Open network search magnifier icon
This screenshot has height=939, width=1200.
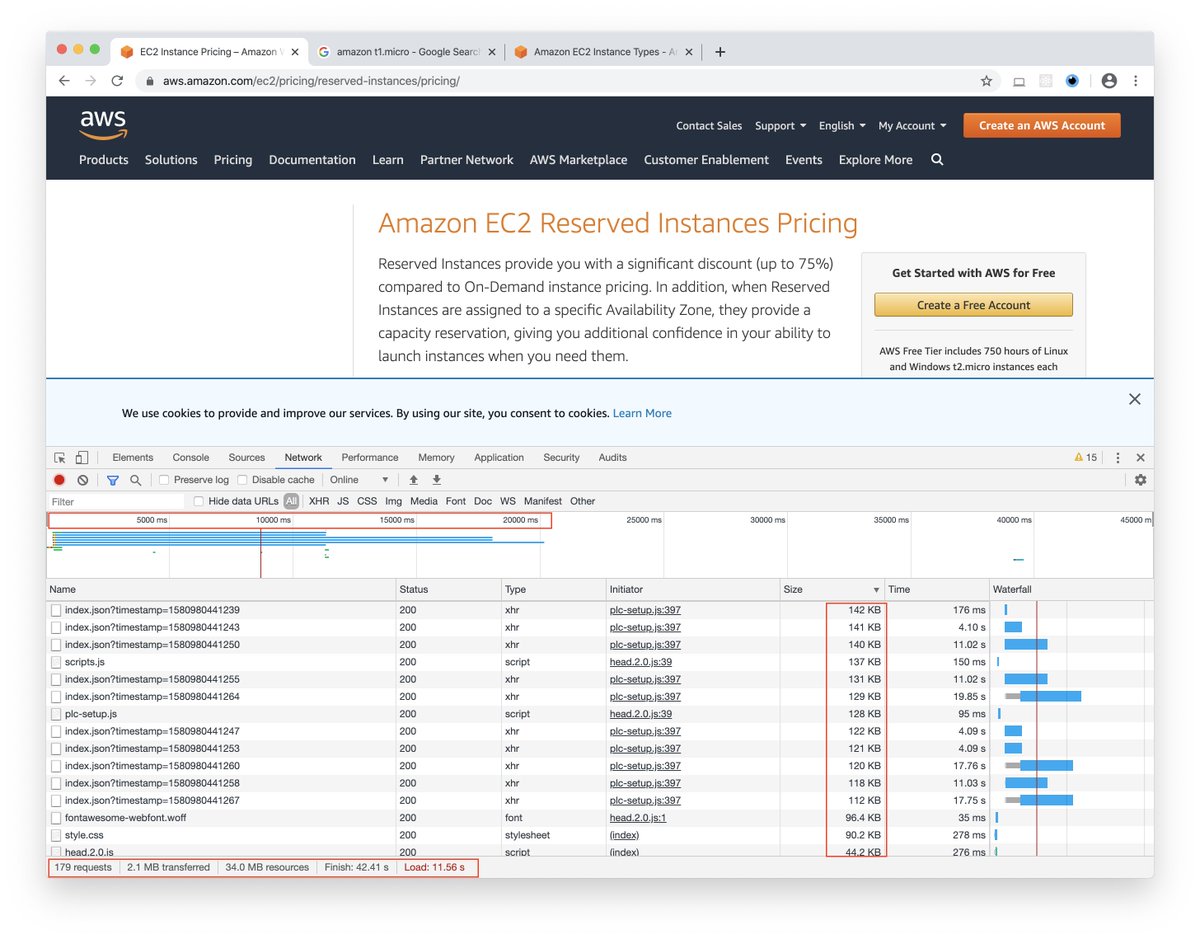135,480
